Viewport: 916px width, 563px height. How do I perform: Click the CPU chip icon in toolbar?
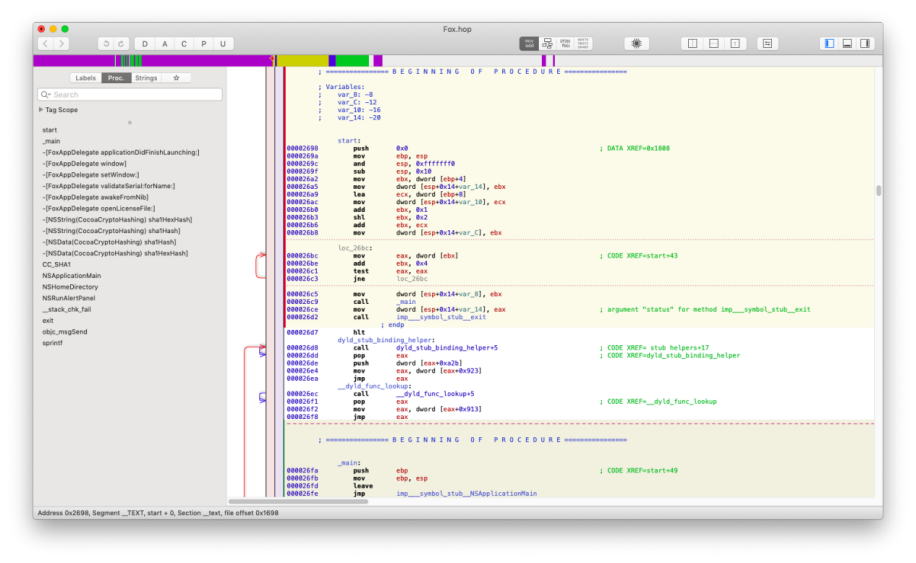(637, 44)
